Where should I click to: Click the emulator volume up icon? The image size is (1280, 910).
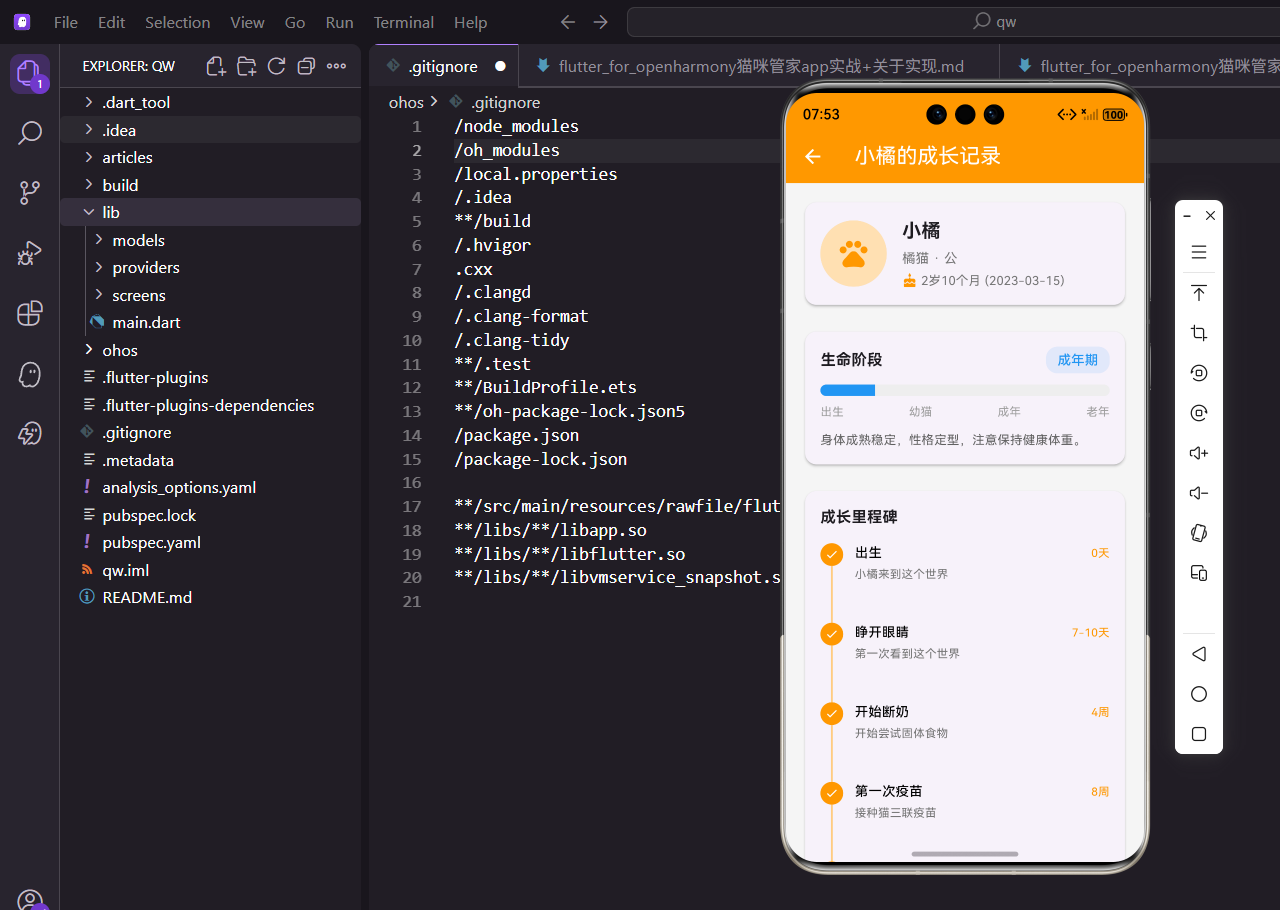point(1199,453)
